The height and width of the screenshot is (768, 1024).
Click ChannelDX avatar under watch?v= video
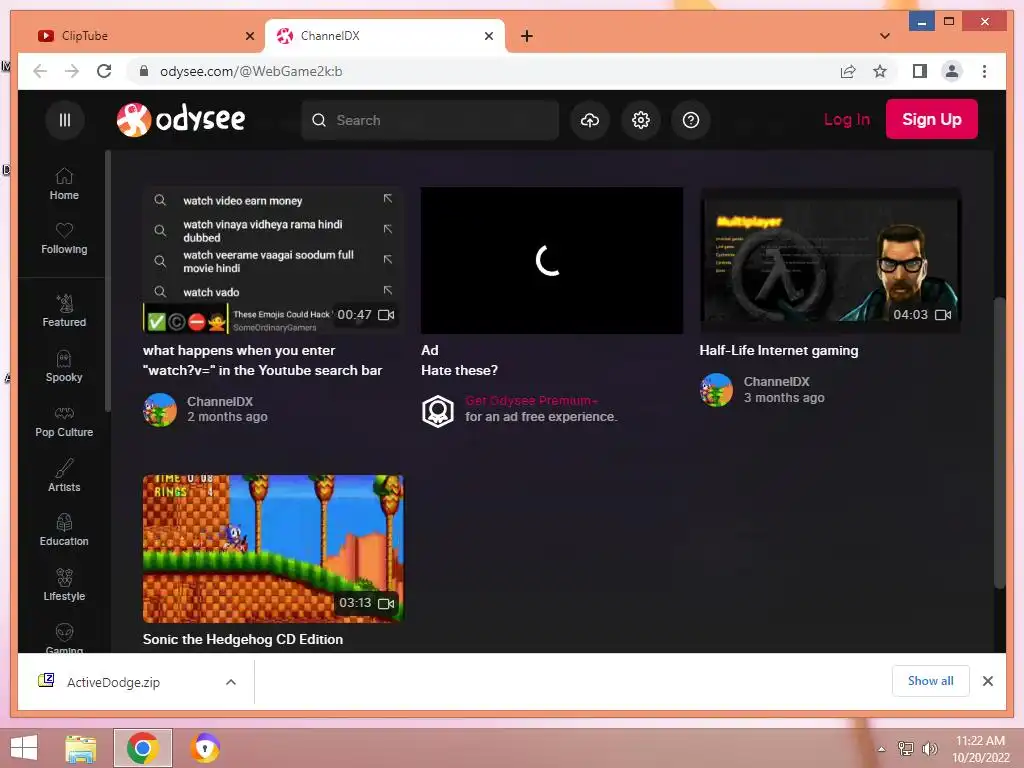160,409
